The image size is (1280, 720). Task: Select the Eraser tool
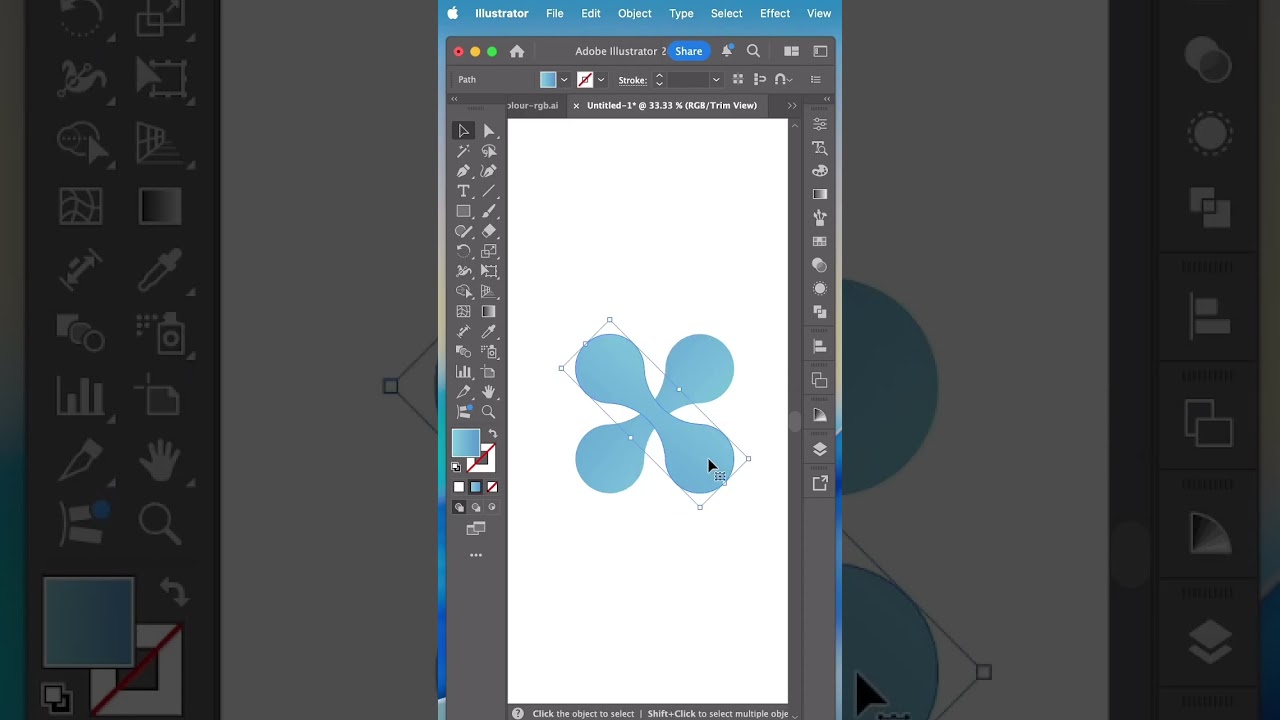click(x=489, y=231)
